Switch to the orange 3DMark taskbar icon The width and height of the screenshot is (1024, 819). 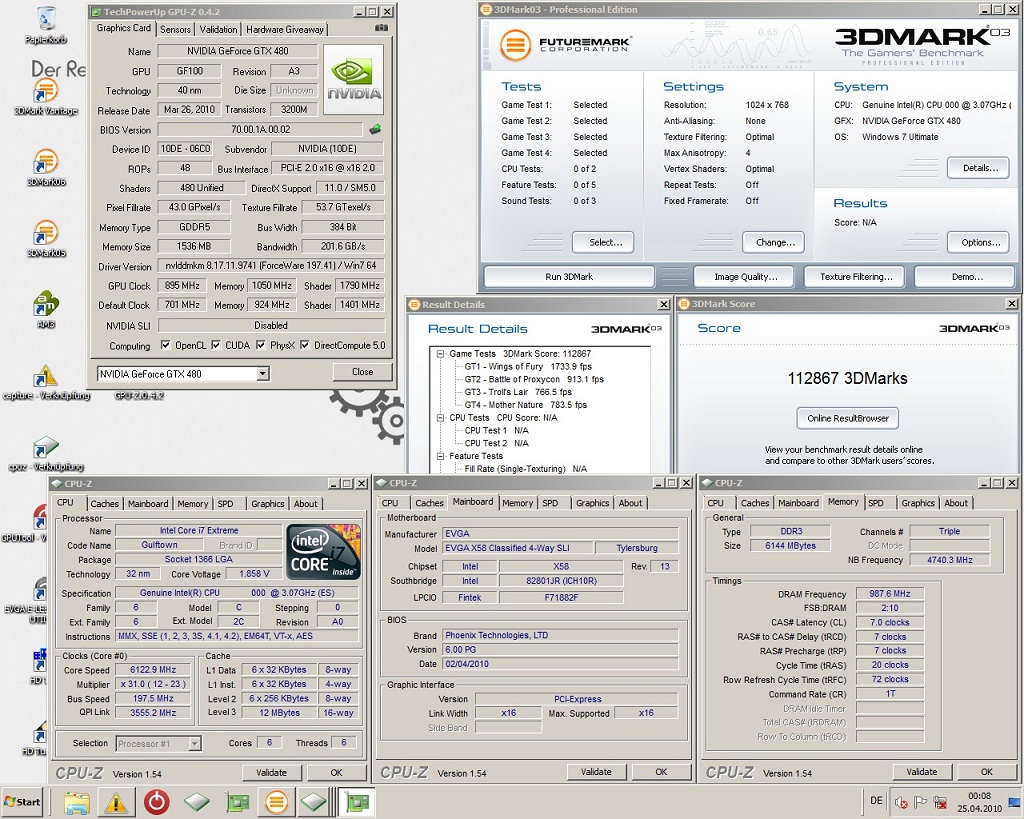(276, 803)
